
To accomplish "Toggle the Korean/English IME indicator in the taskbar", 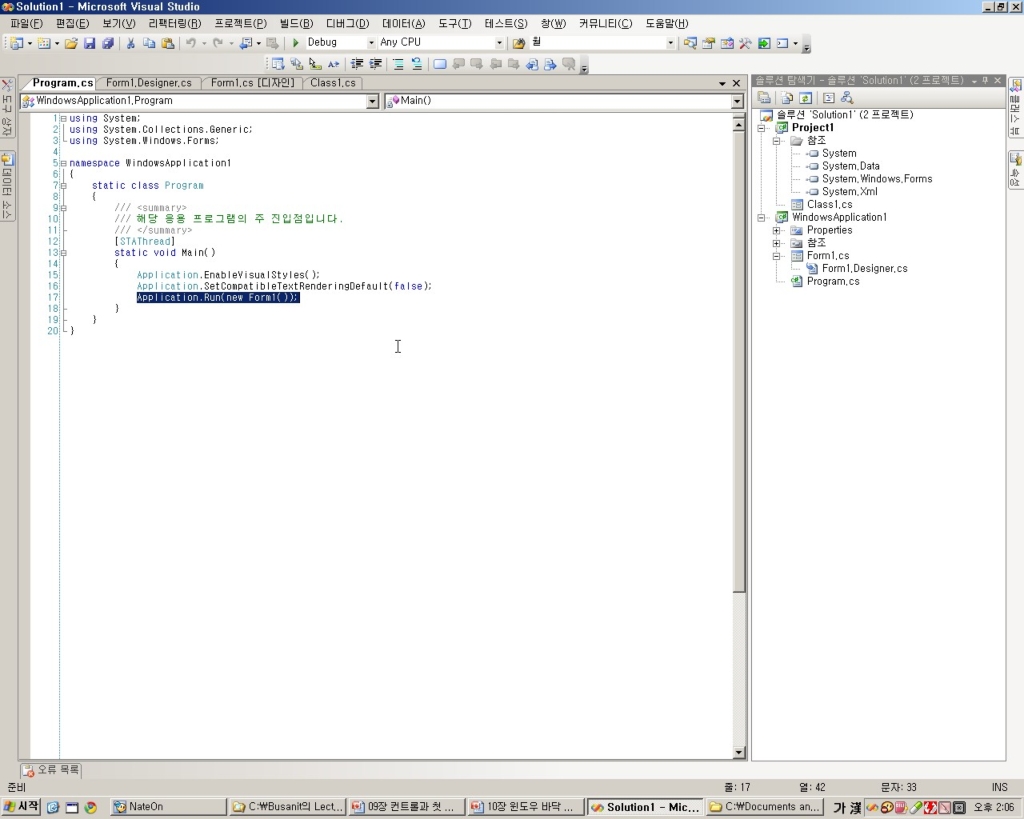I will [x=839, y=808].
